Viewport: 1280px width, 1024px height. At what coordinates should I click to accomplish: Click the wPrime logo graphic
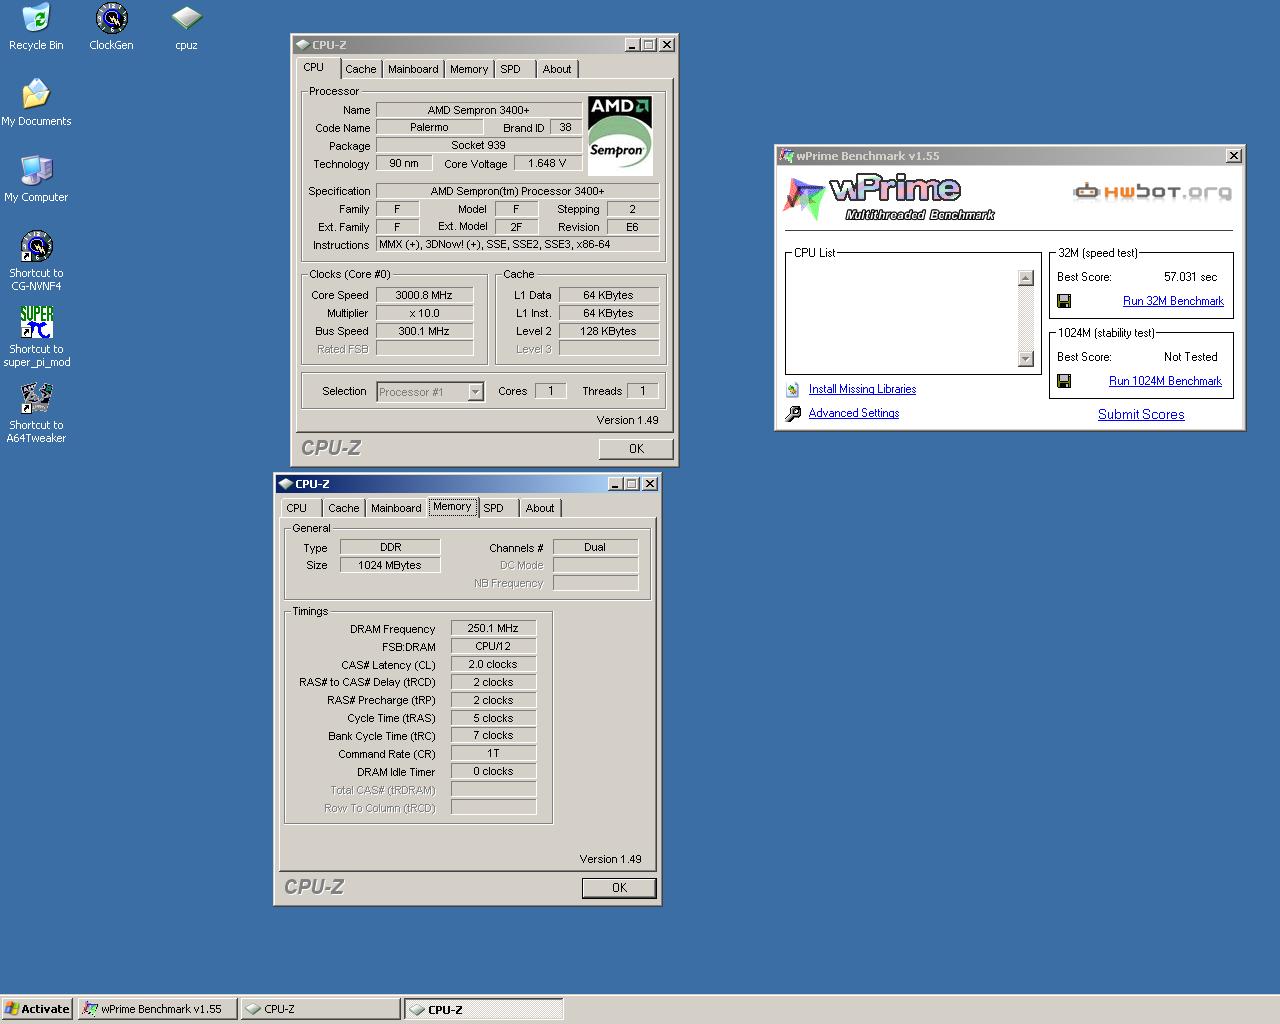(x=888, y=197)
